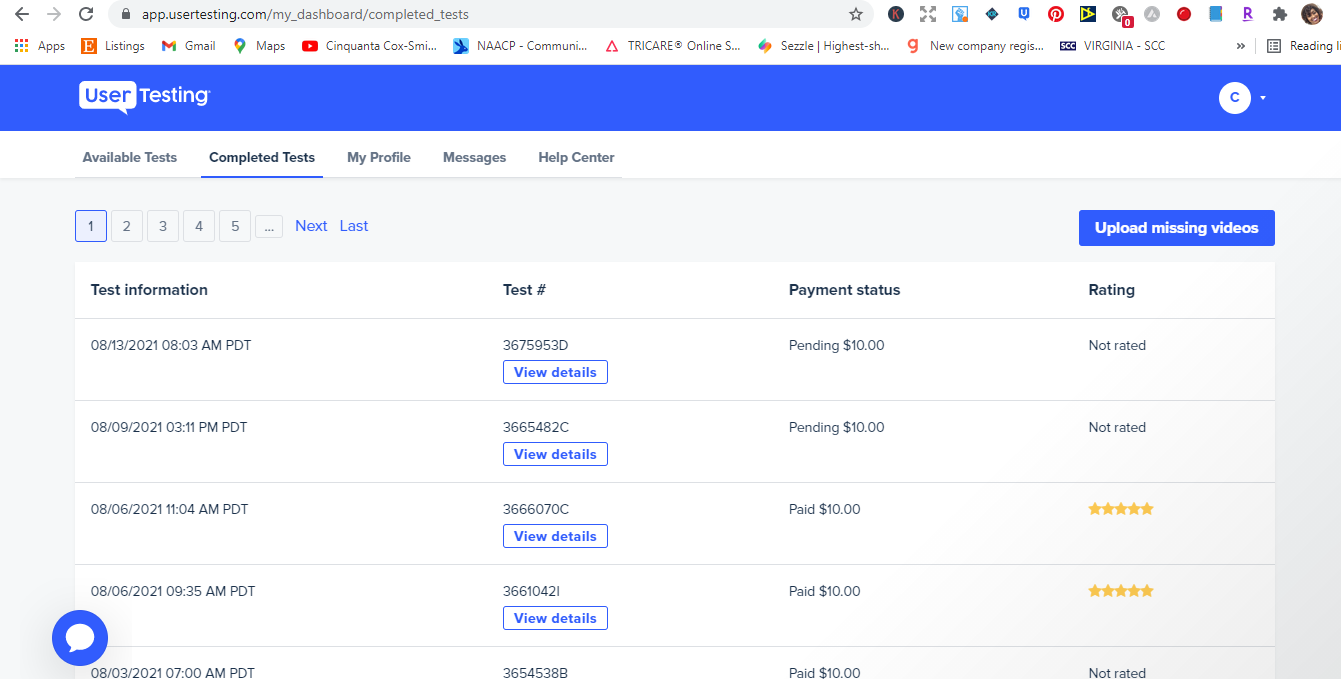
Task: Open the Apps grid bookmark
Action: 40,46
